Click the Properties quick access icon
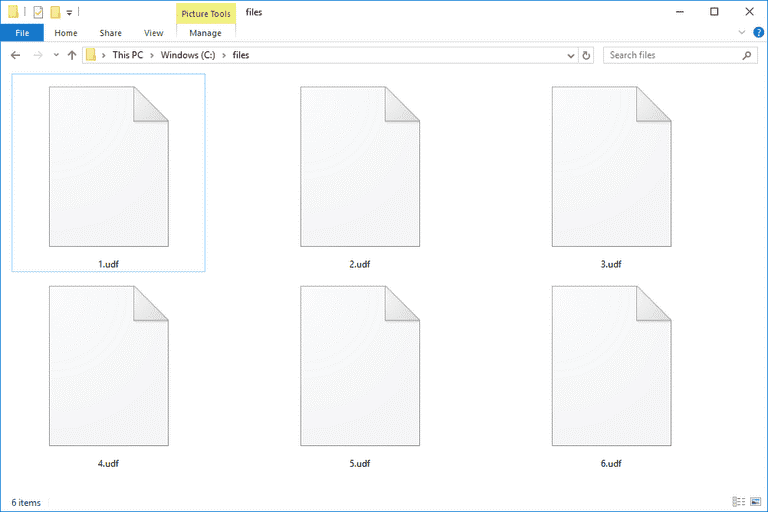The height and width of the screenshot is (512, 768). click(x=38, y=12)
